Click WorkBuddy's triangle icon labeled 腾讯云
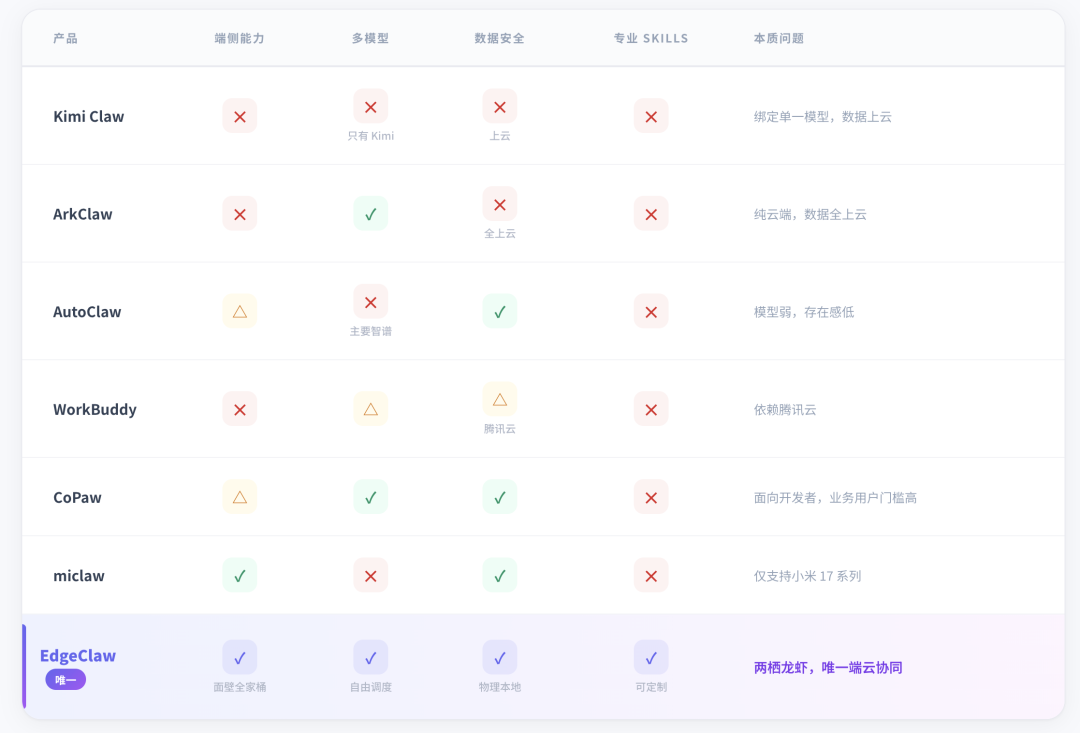Image resolution: width=1080 pixels, height=733 pixels. (500, 399)
